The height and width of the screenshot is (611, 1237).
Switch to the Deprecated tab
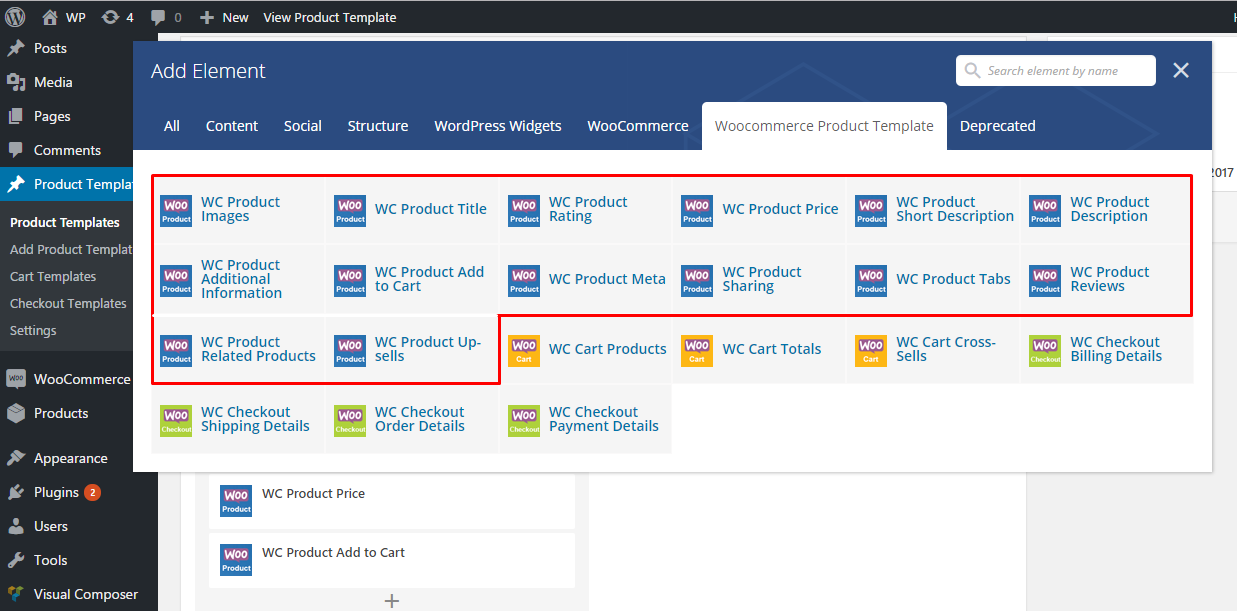pyautogui.click(x=997, y=125)
